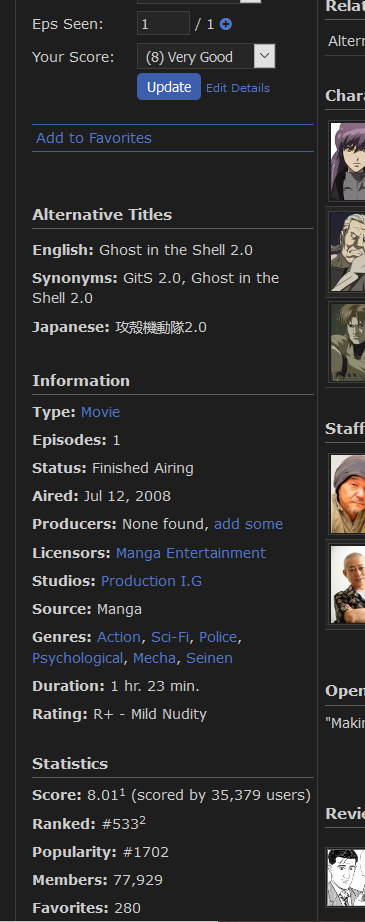
Task: Select the Police genre link
Action: pyautogui.click(x=218, y=637)
